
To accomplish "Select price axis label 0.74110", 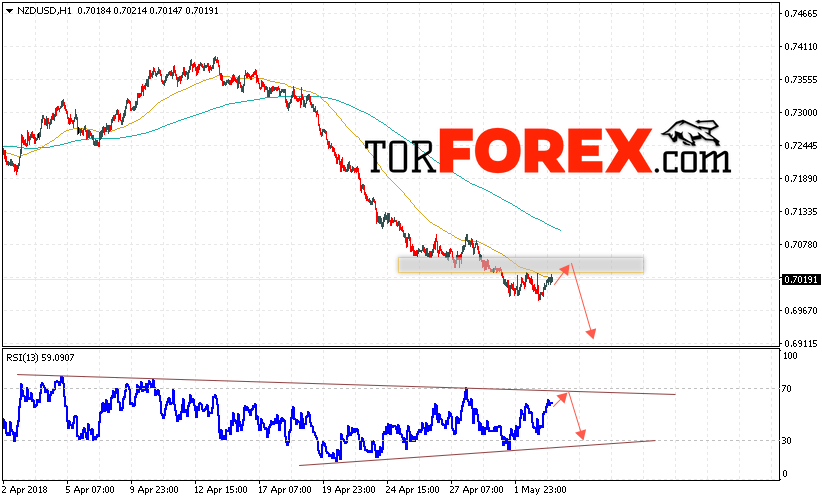I will tap(801, 47).
